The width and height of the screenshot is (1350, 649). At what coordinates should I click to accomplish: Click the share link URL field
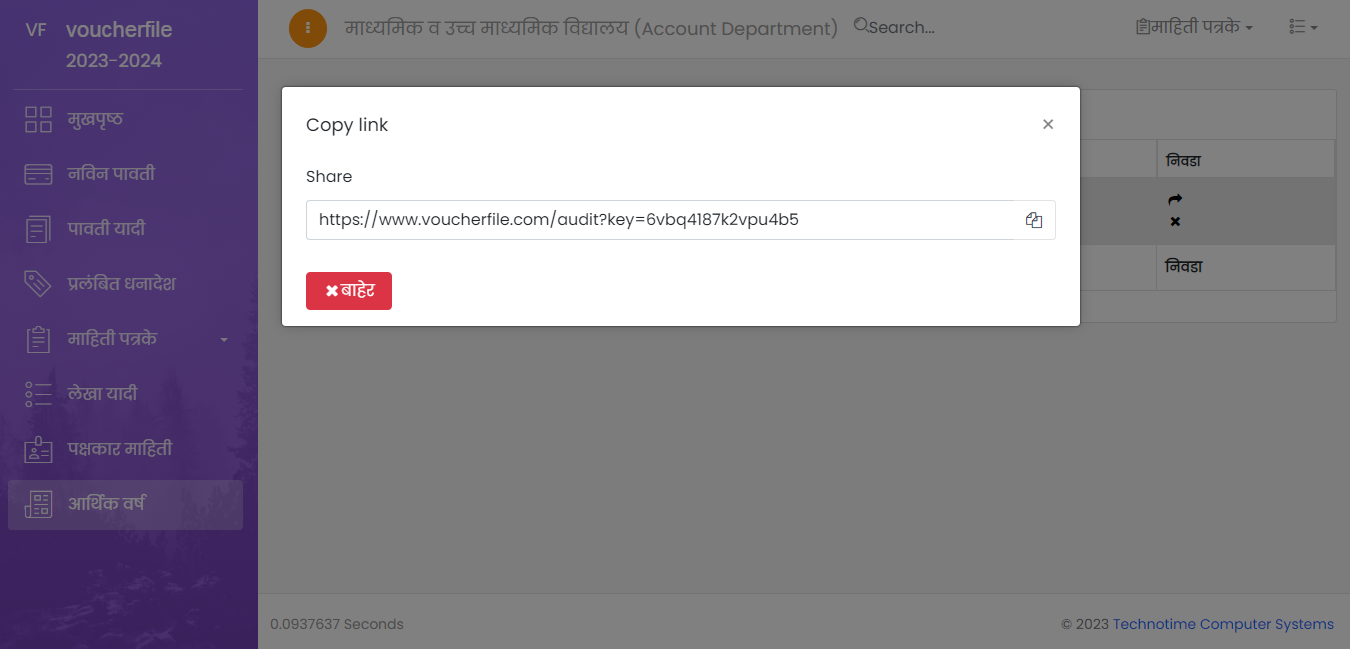(x=660, y=220)
